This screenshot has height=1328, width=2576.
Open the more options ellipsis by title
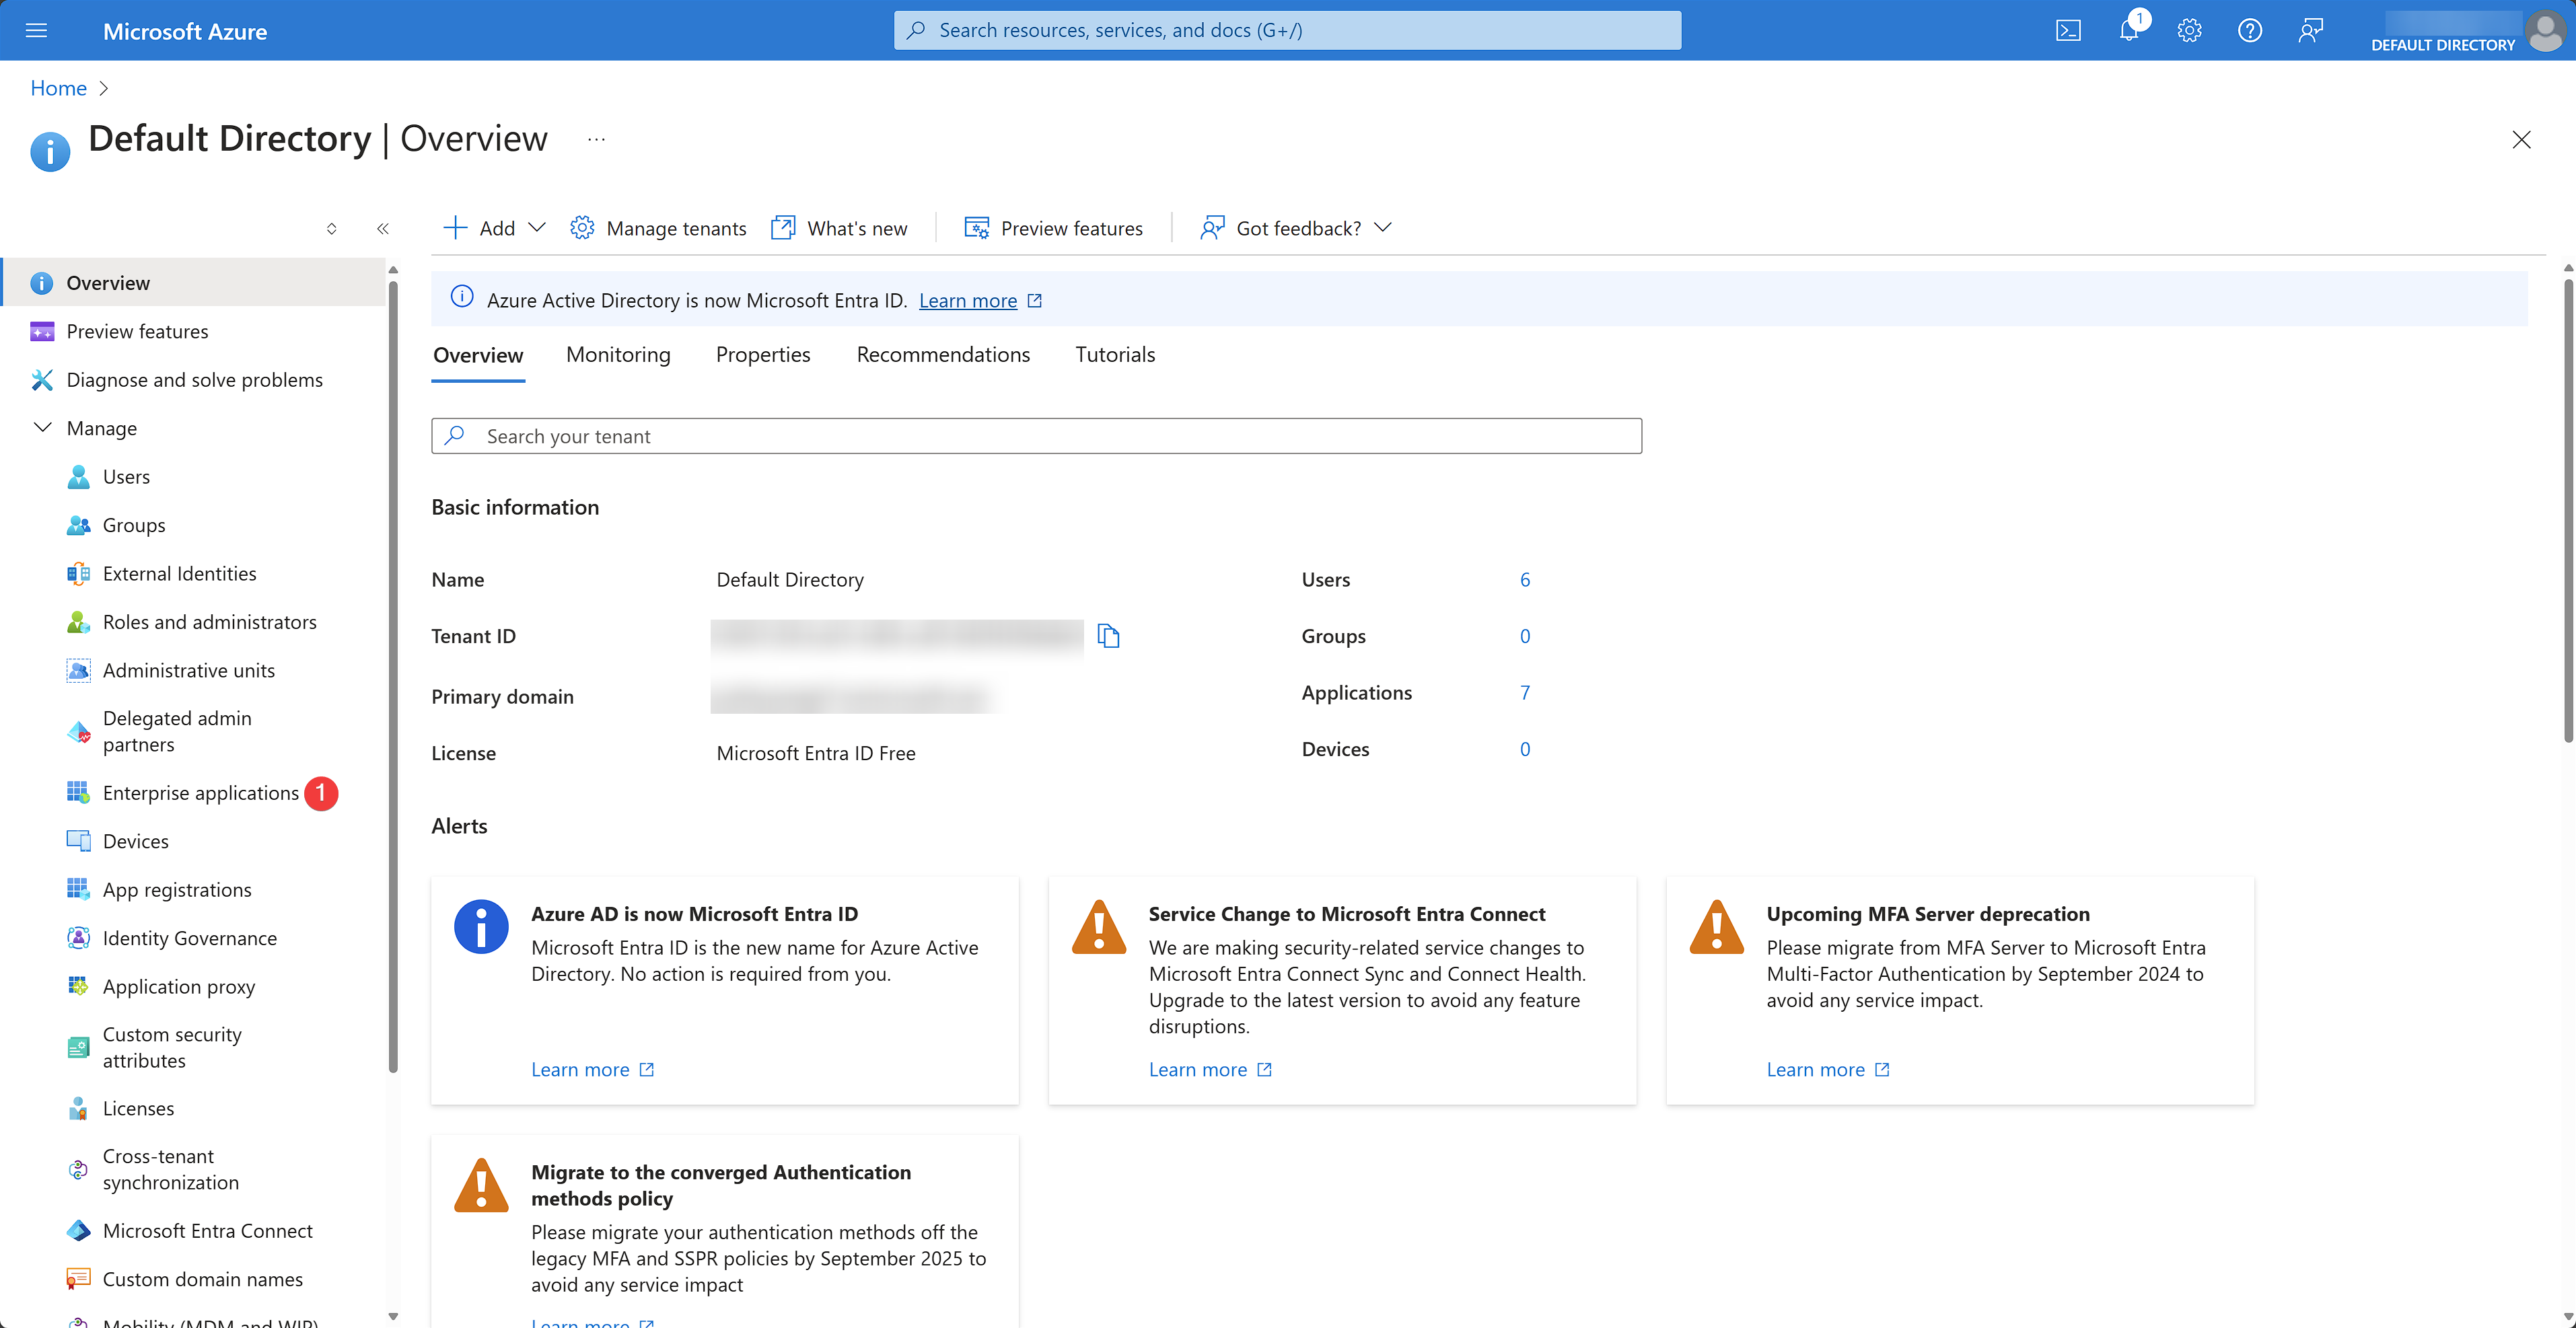[x=596, y=139]
